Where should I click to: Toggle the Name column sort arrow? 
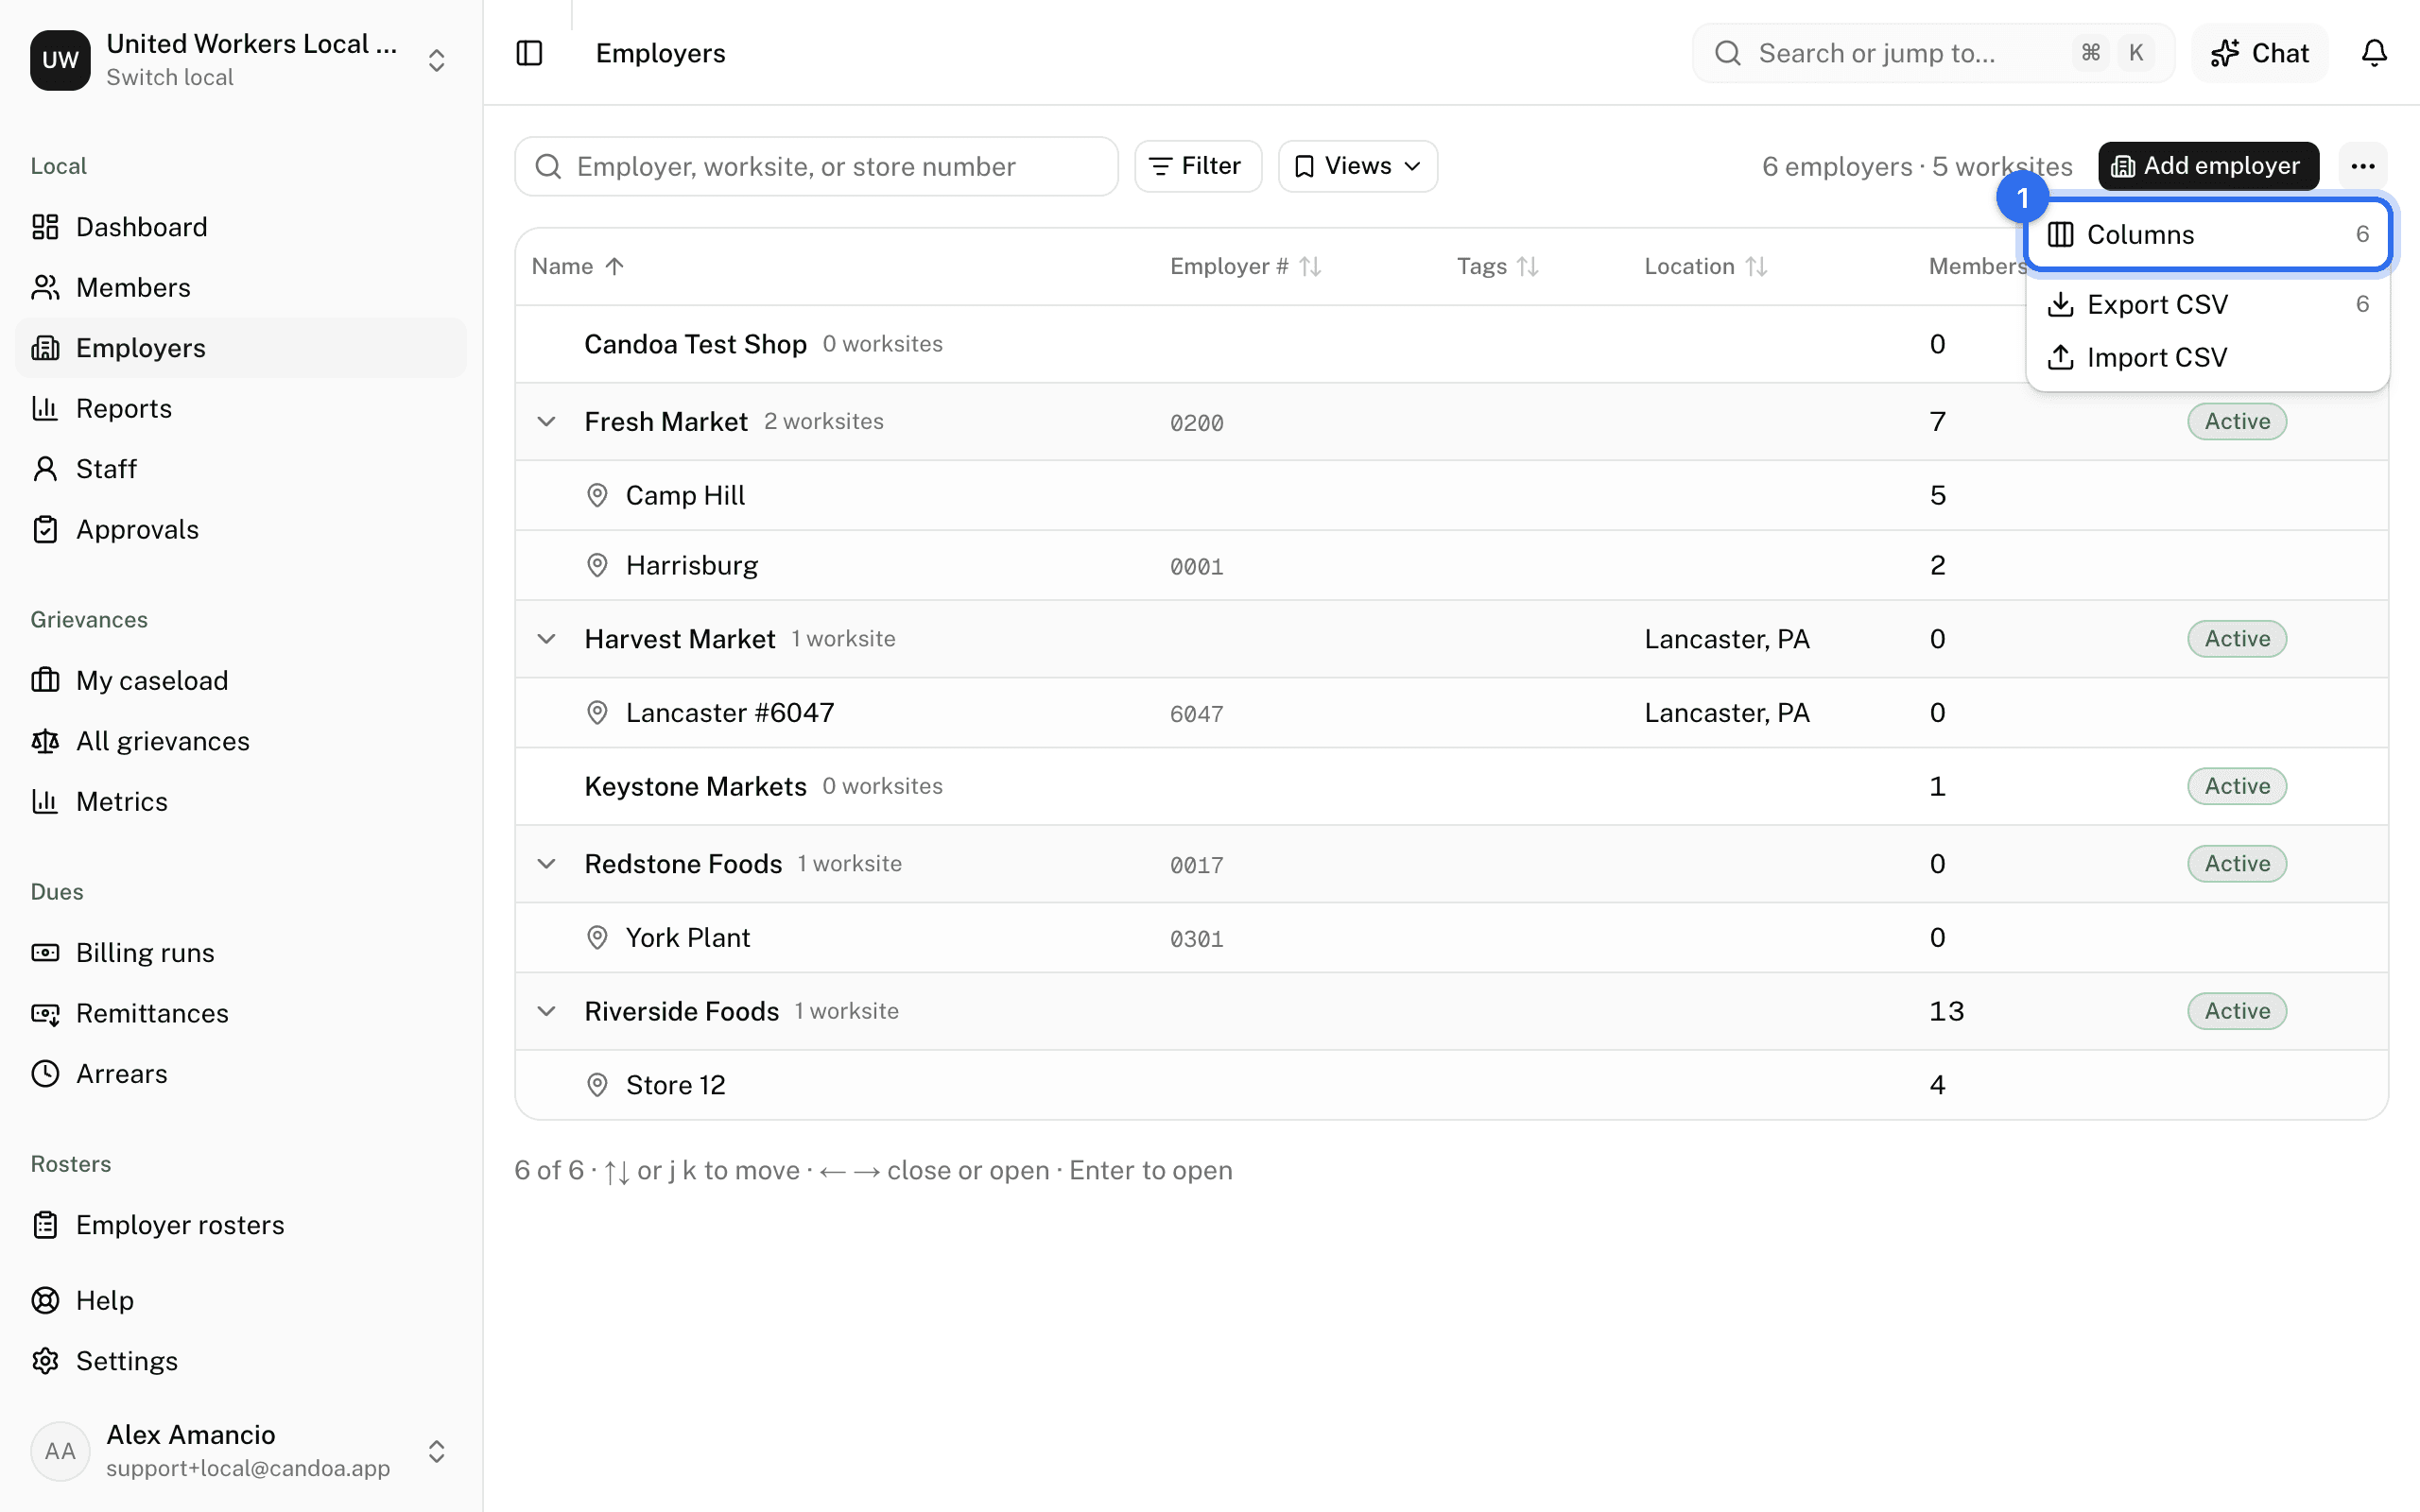pos(615,266)
